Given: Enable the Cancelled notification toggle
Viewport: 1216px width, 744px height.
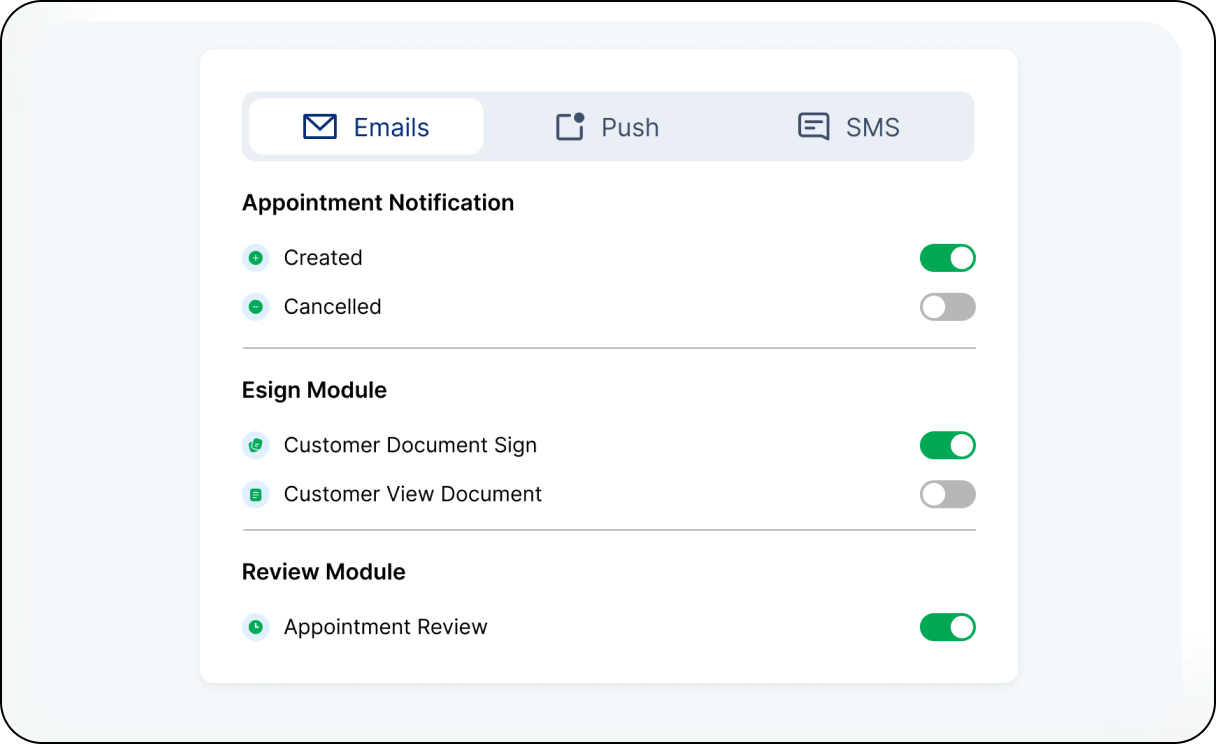Looking at the screenshot, I should (947, 307).
